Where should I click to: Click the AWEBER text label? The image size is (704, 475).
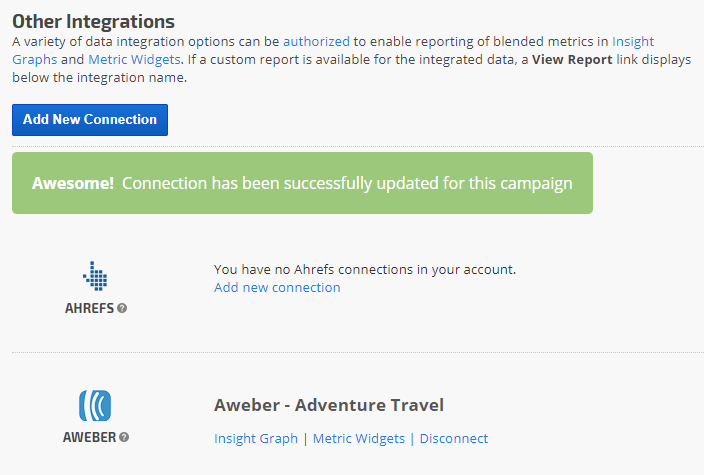(90, 437)
